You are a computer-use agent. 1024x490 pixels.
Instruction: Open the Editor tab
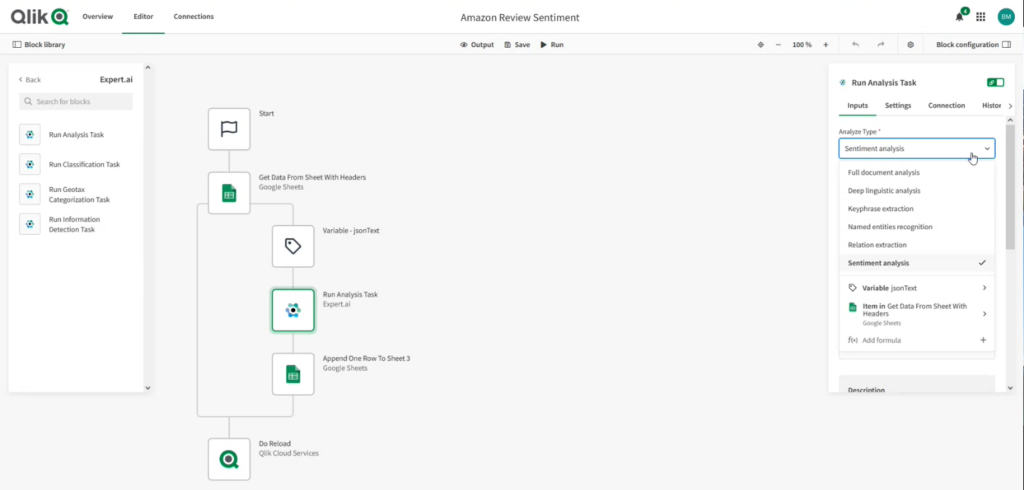143,16
